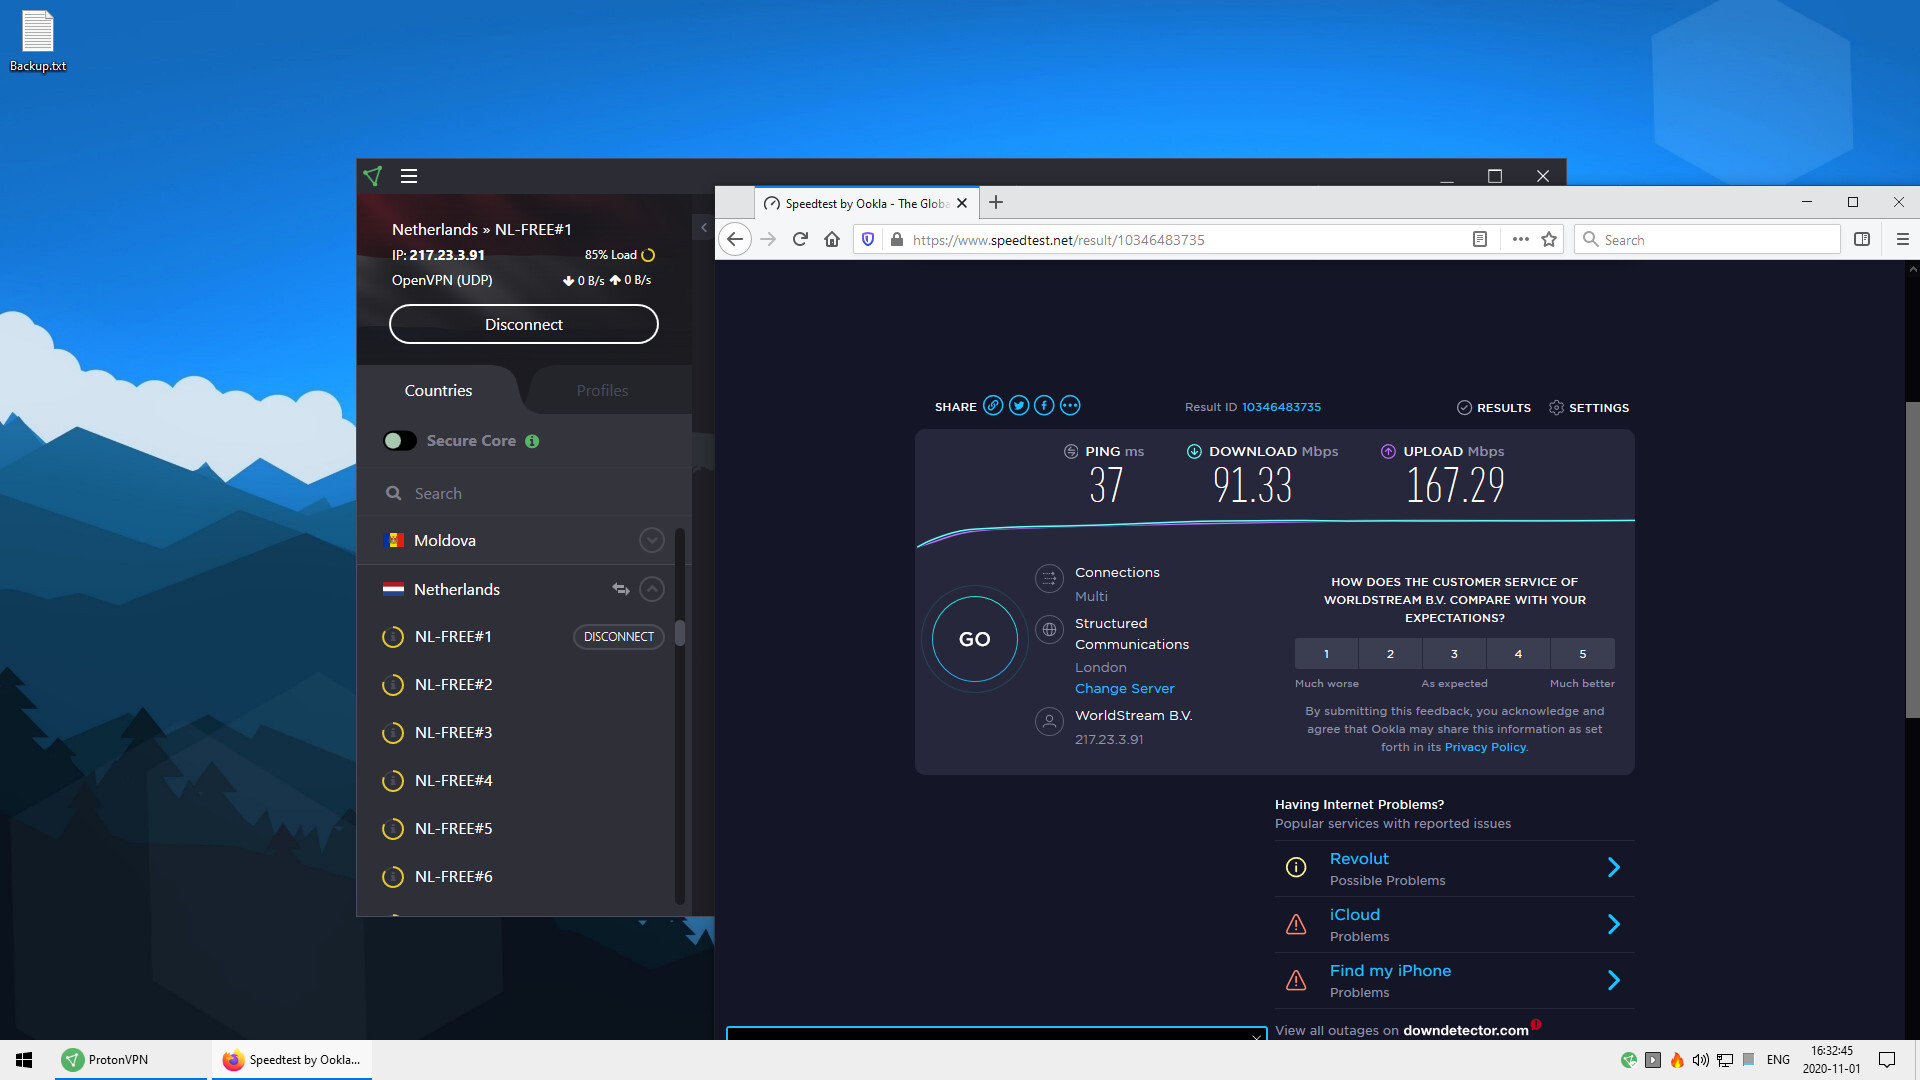
Task: Open a new Firefox tab
Action: point(996,202)
